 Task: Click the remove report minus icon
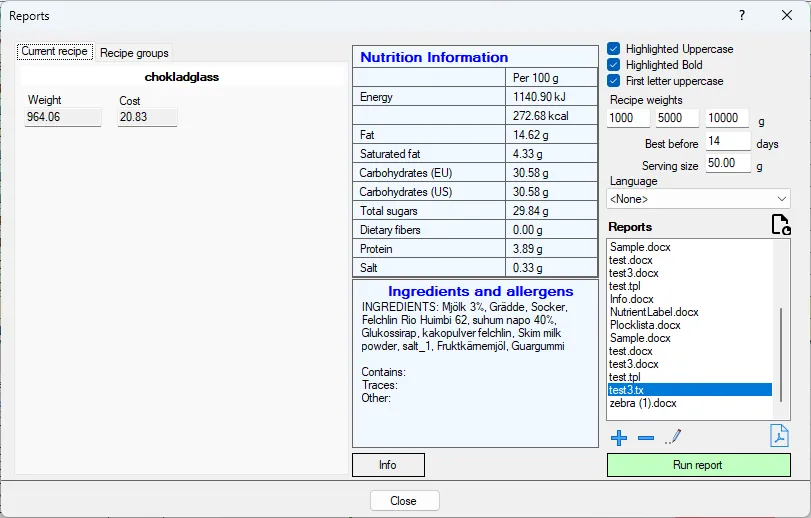646,438
